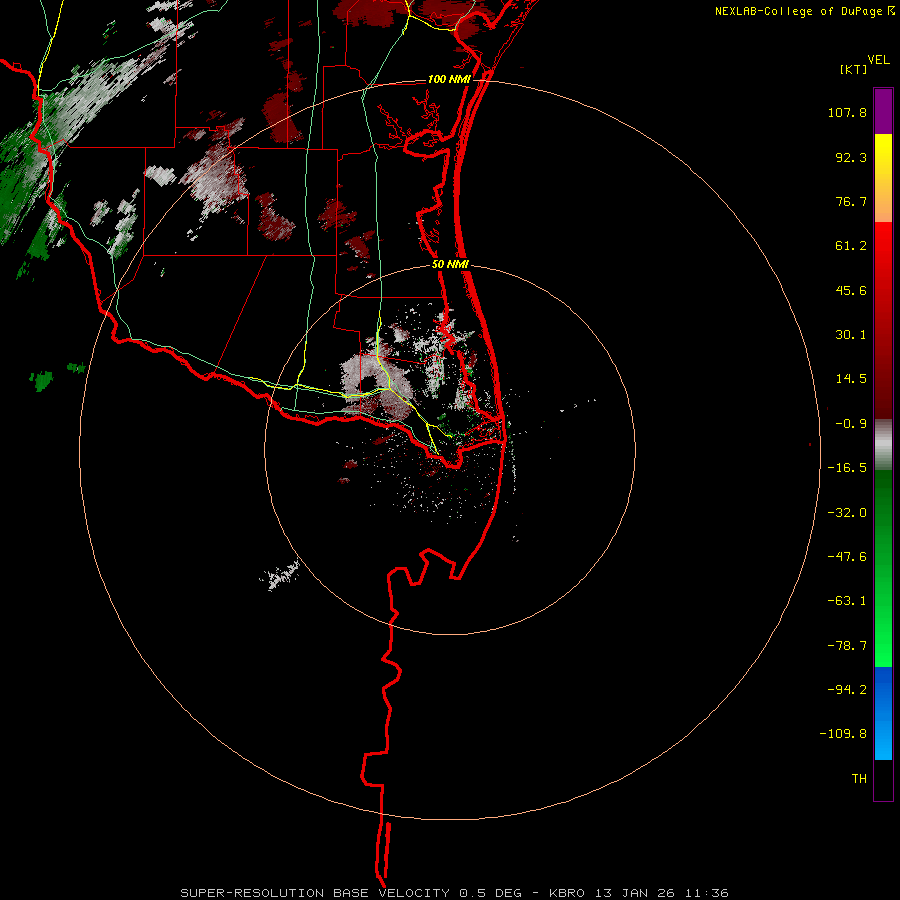Pick the blue segment of the color bar
This screenshot has width=900, height=900.
click(x=883, y=713)
